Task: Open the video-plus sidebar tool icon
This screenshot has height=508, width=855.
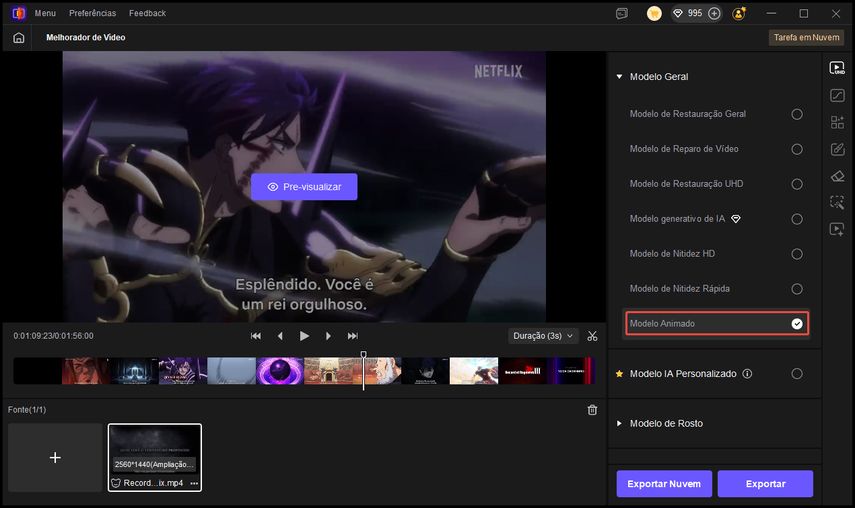Action: (x=837, y=229)
